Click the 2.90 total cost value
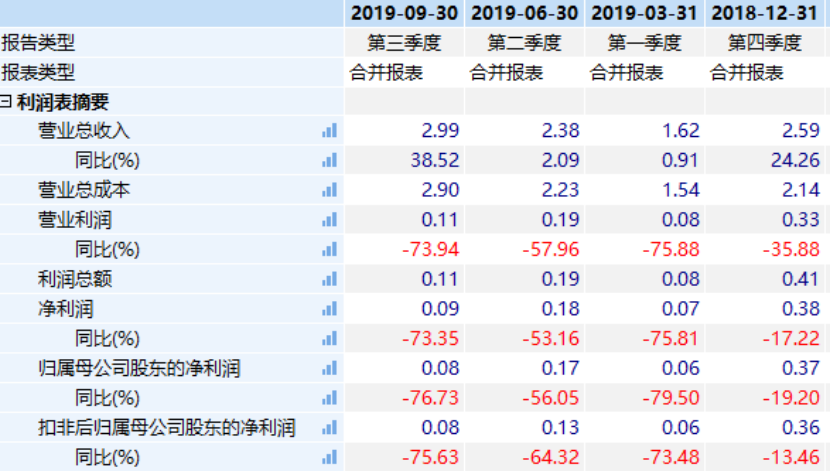Image resolution: width=831 pixels, height=471 pixels. click(x=440, y=190)
